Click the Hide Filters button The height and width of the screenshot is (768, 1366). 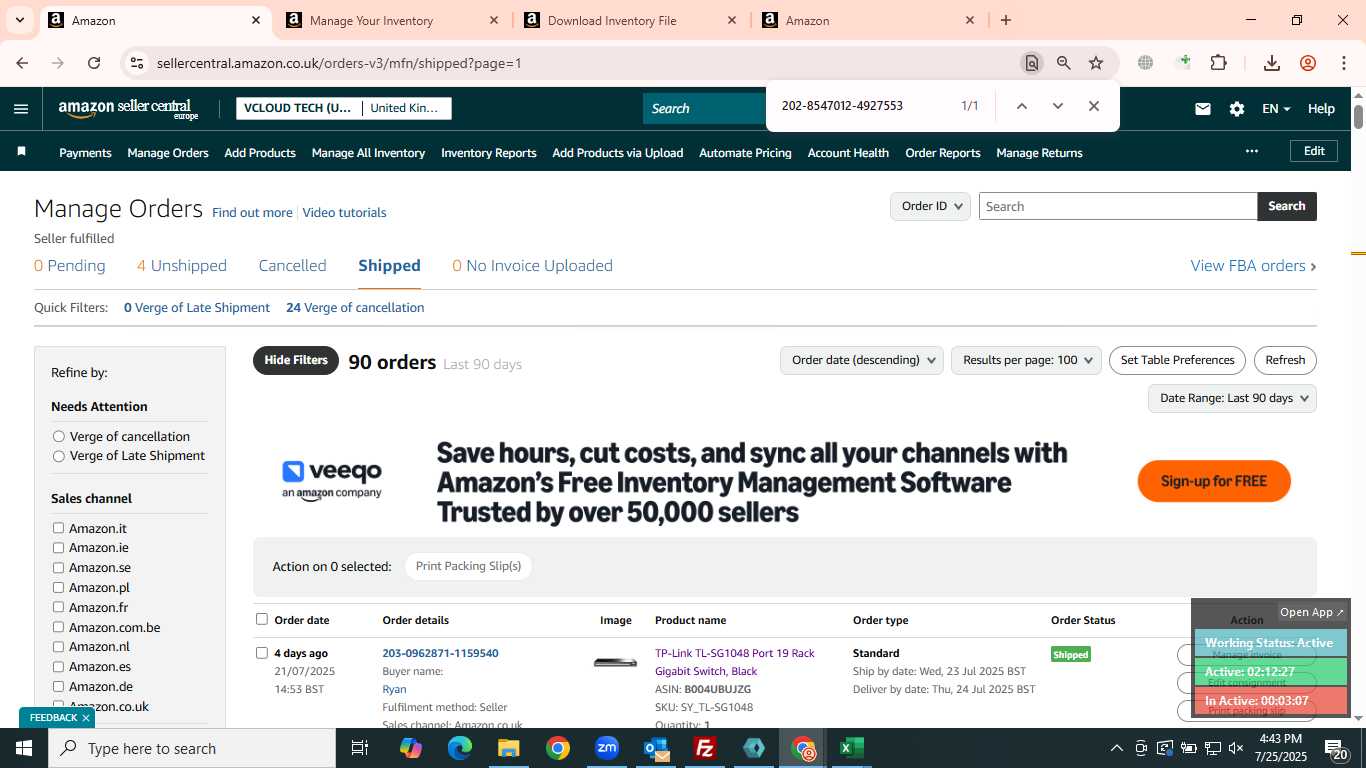pos(296,360)
